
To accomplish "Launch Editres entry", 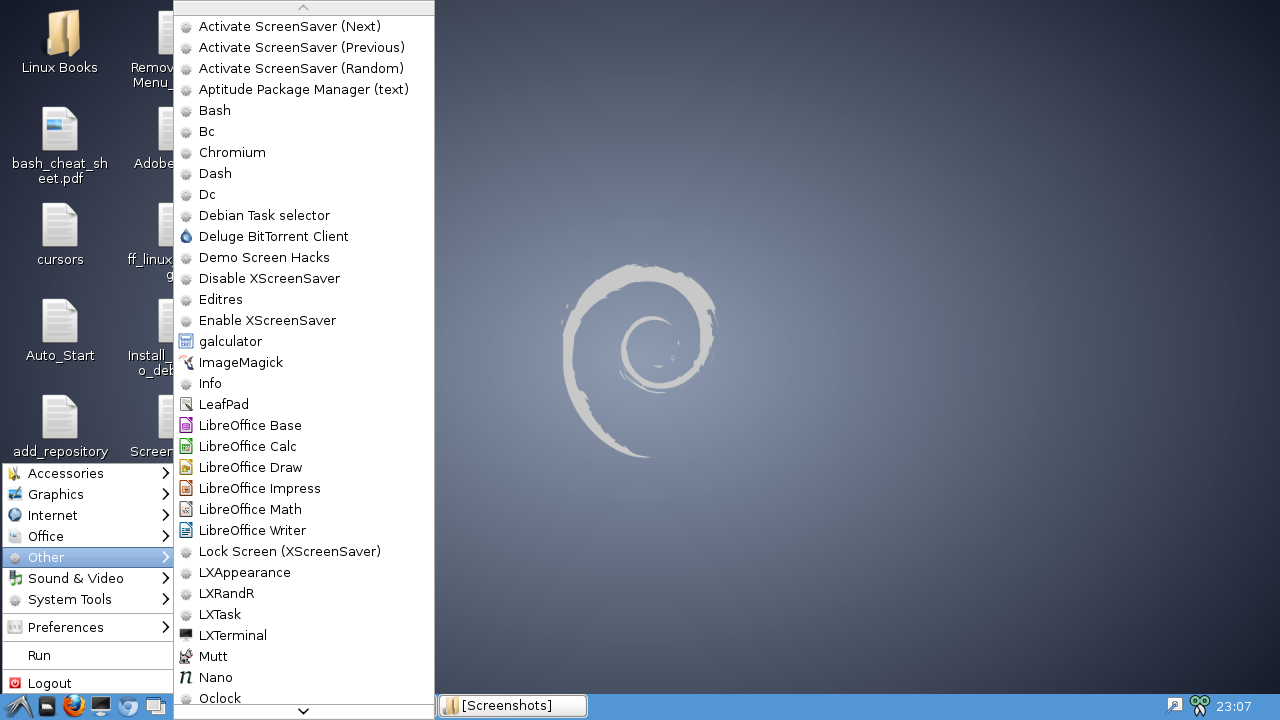I will [304, 300].
